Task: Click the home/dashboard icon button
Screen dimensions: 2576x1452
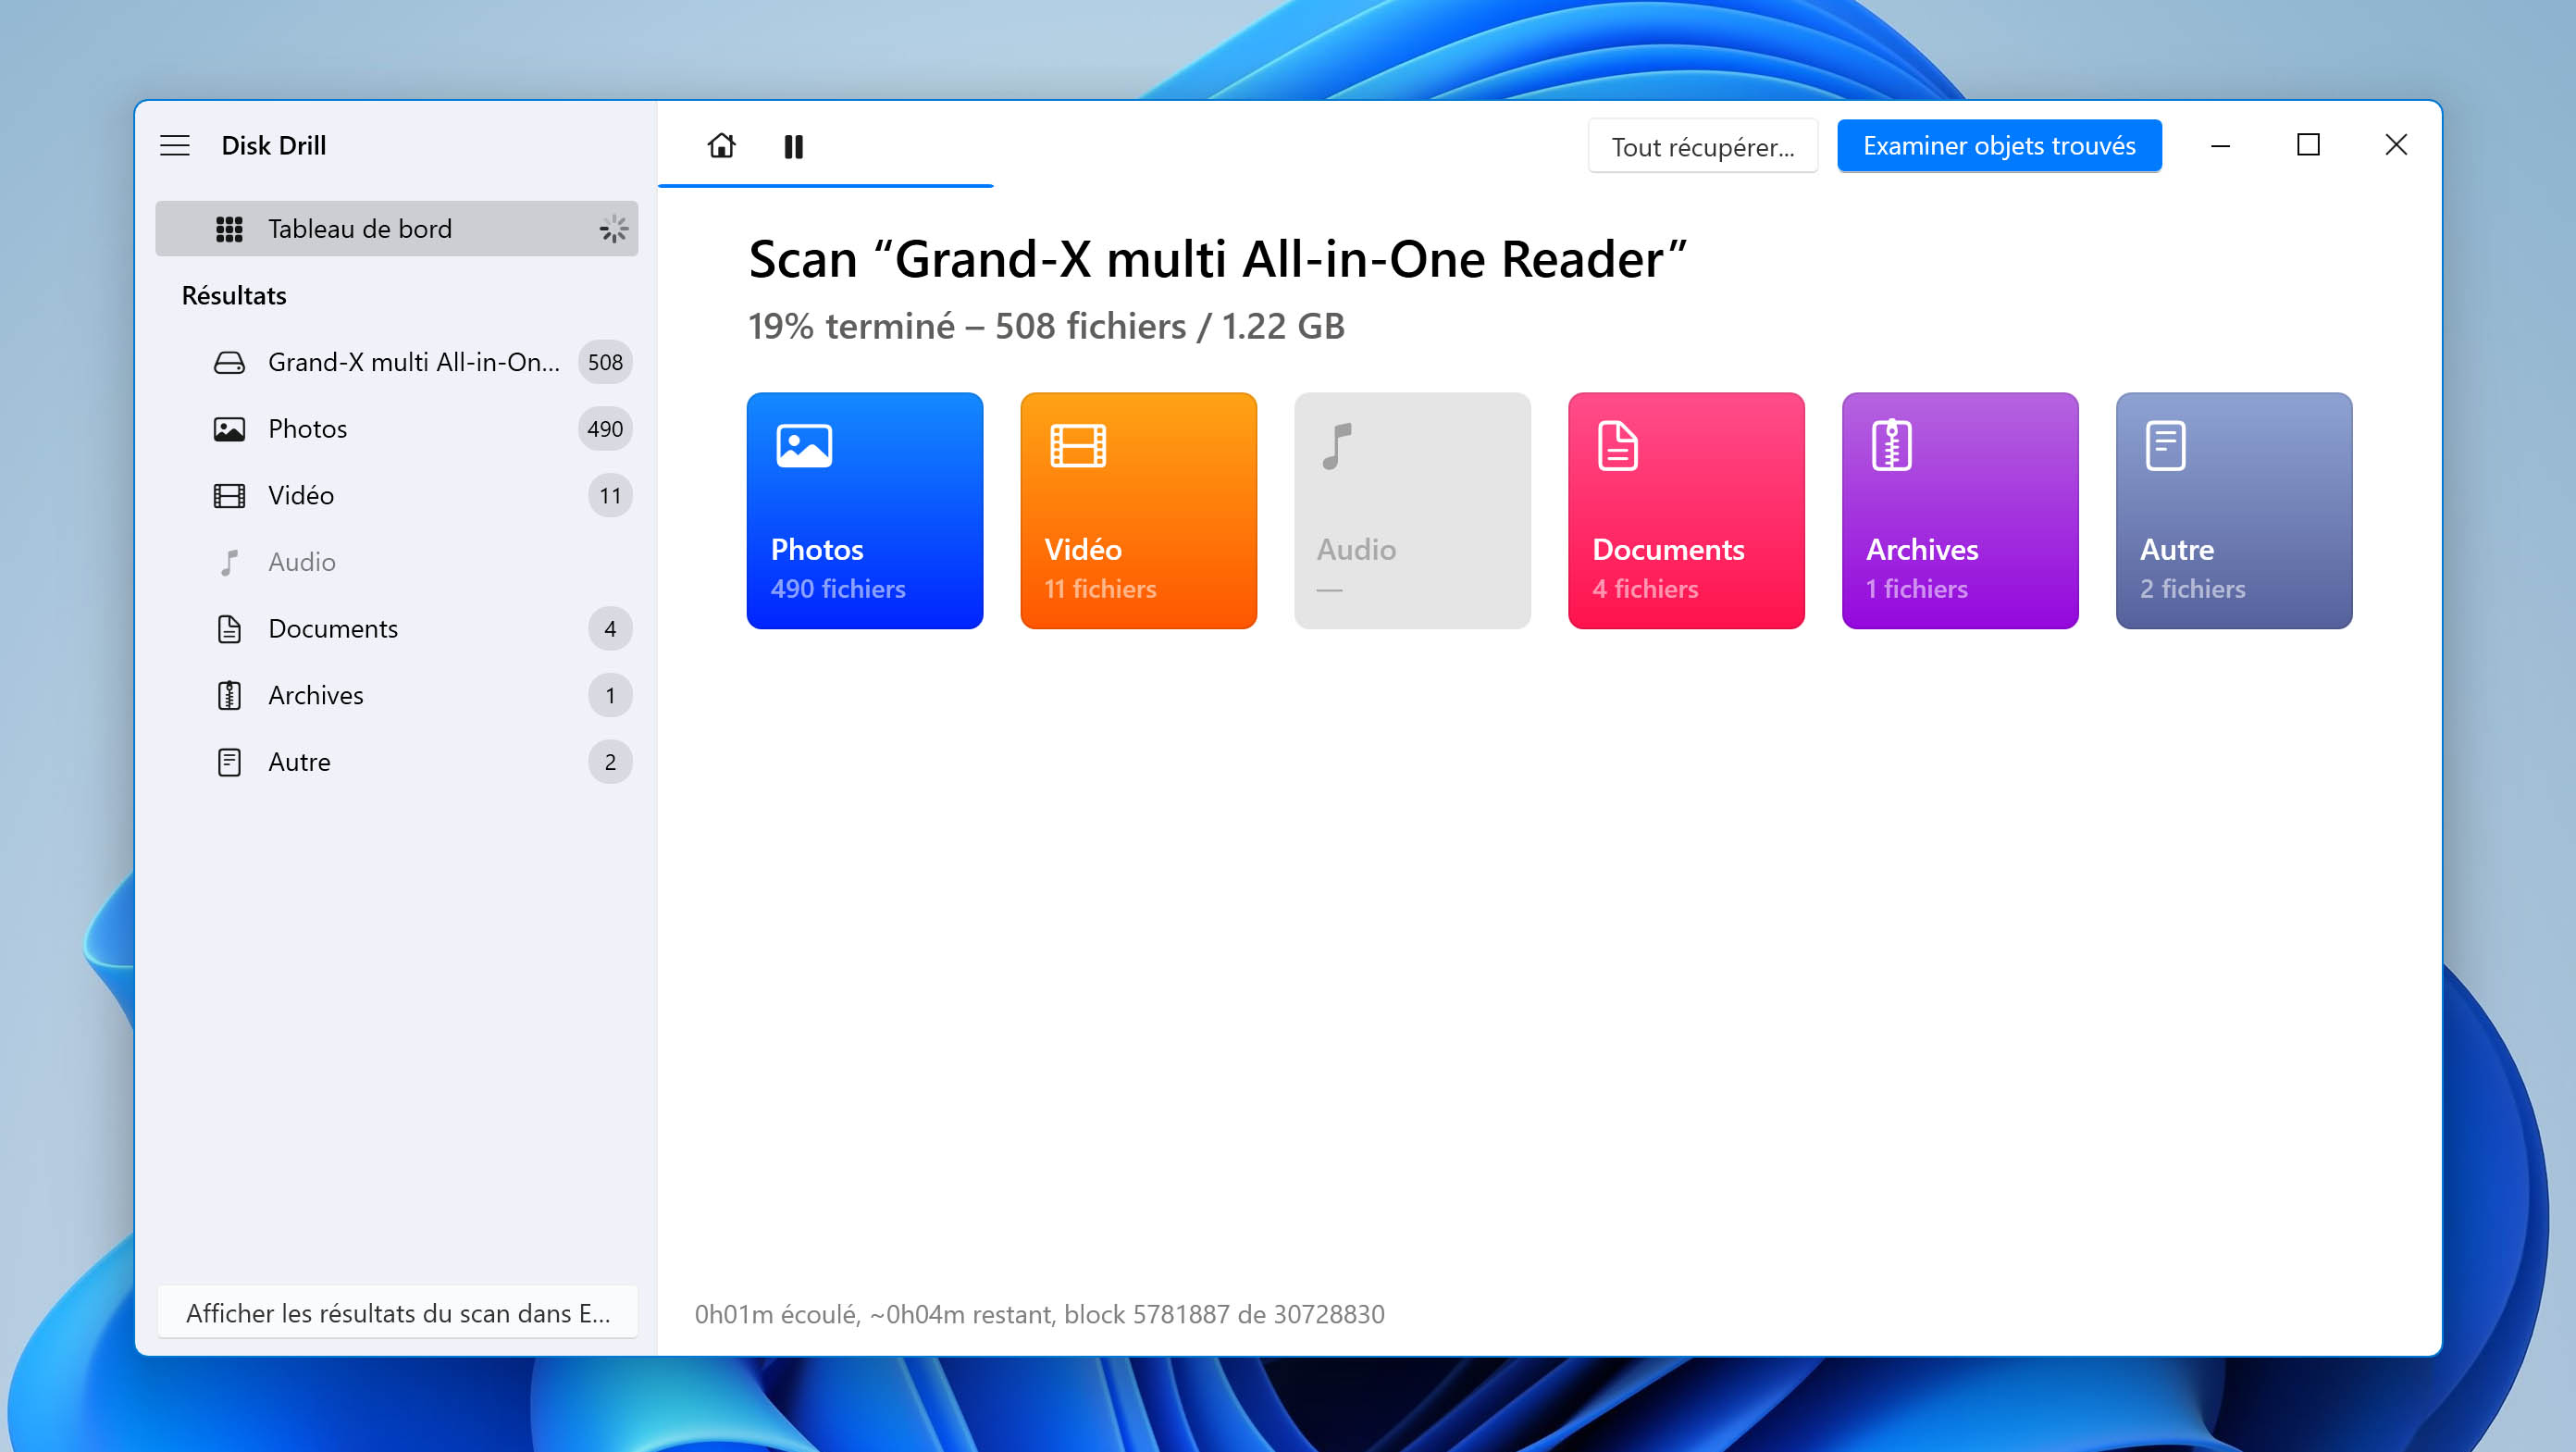Action: coord(720,145)
